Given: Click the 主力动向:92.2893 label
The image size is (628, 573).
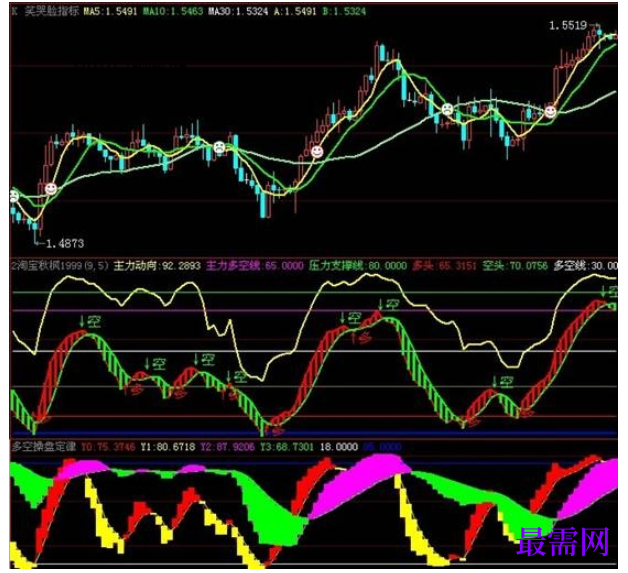Looking at the screenshot, I should pos(157,266).
